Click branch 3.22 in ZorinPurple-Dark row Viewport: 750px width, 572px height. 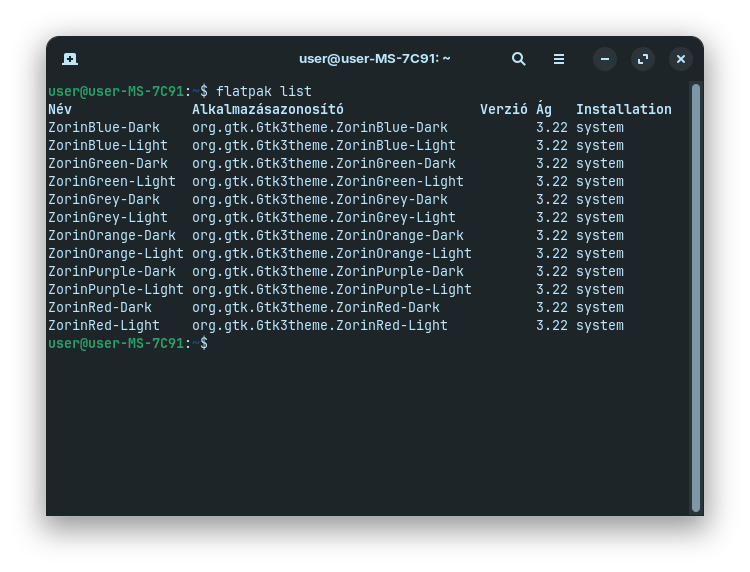(552, 271)
